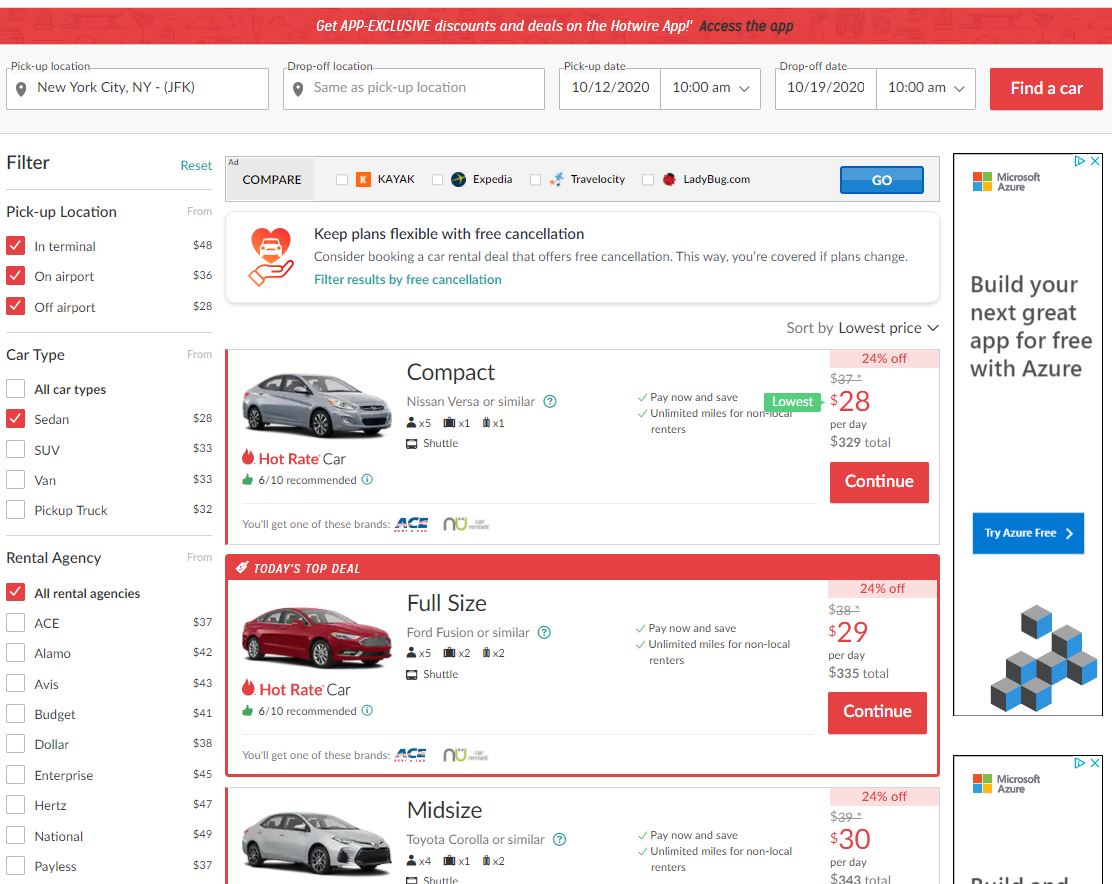Continue with the Compact car
The image size is (1112, 884).
tap(879, 482)
